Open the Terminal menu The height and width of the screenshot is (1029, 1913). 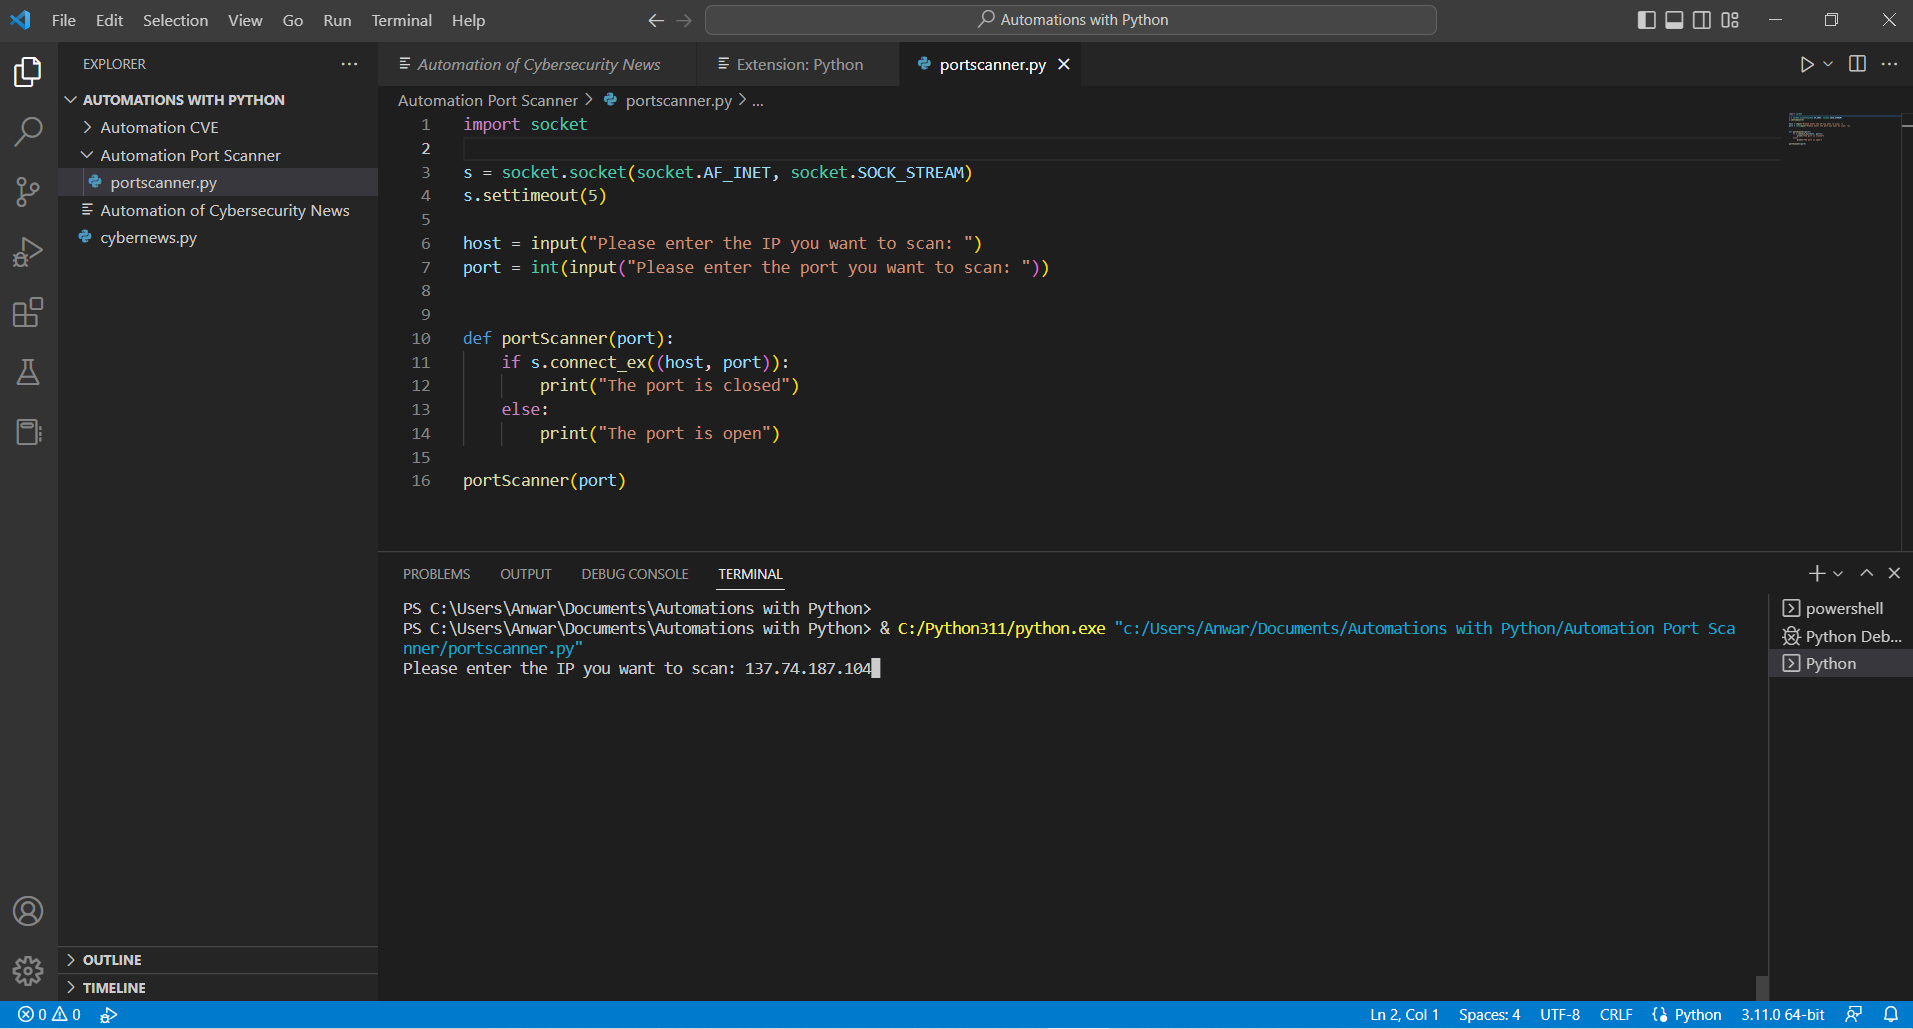401,20
